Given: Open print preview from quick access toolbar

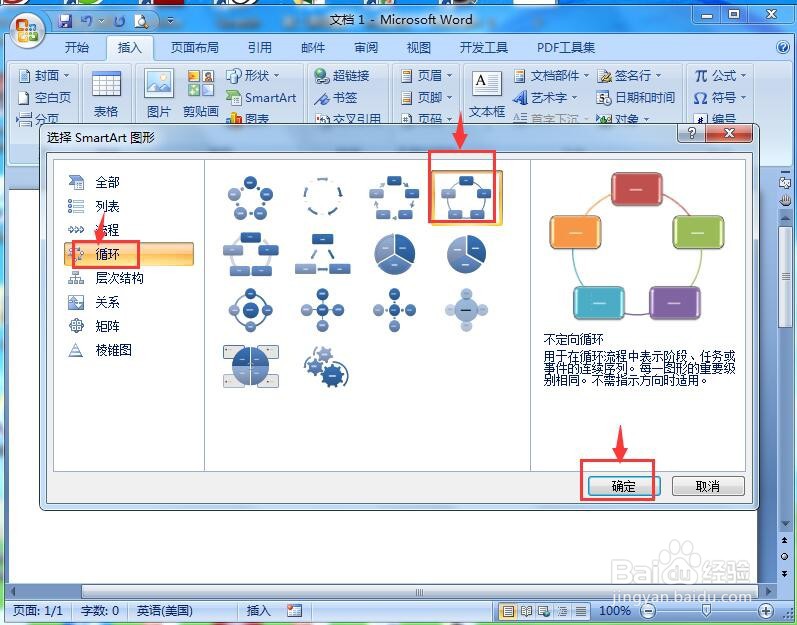Looking at the screenshot, I should (141, 21).
